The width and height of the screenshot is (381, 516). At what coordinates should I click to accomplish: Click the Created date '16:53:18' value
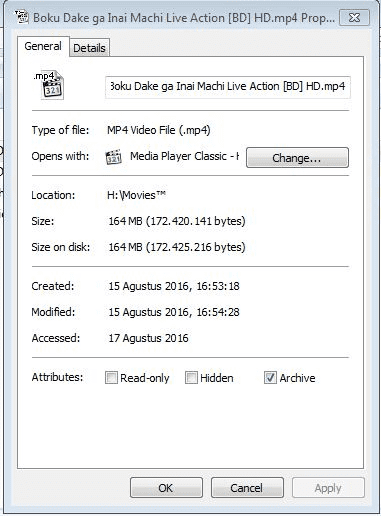point(218,286)
